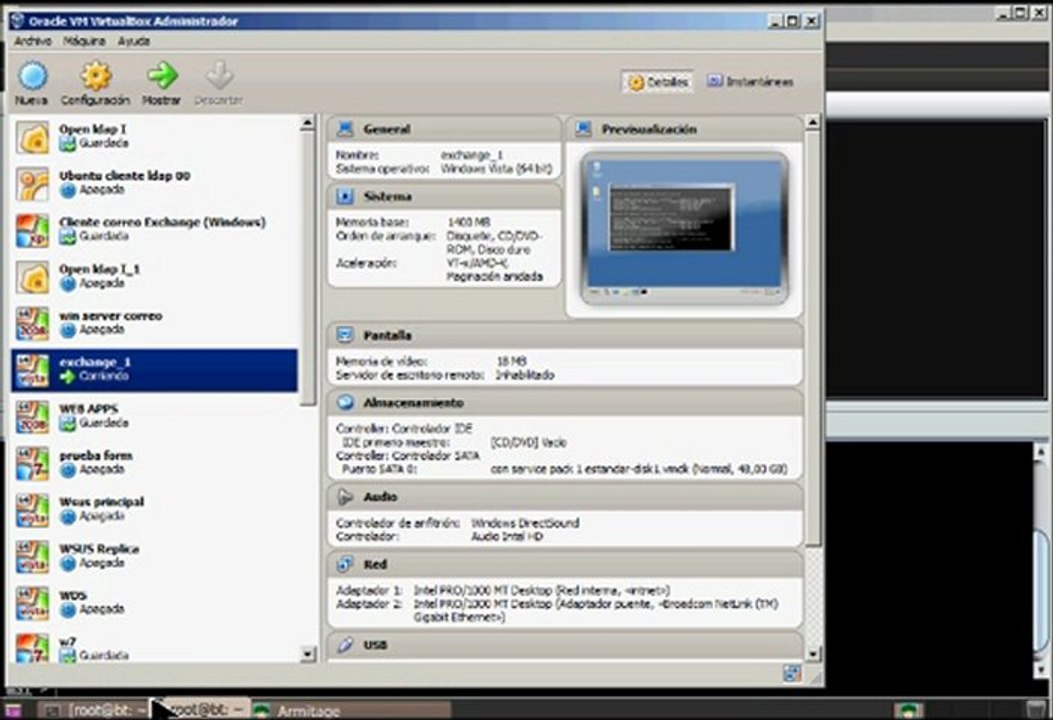Click details pane scrollbar down arrow
This screenshot has width=1053, height=720.
pos(813,654)
